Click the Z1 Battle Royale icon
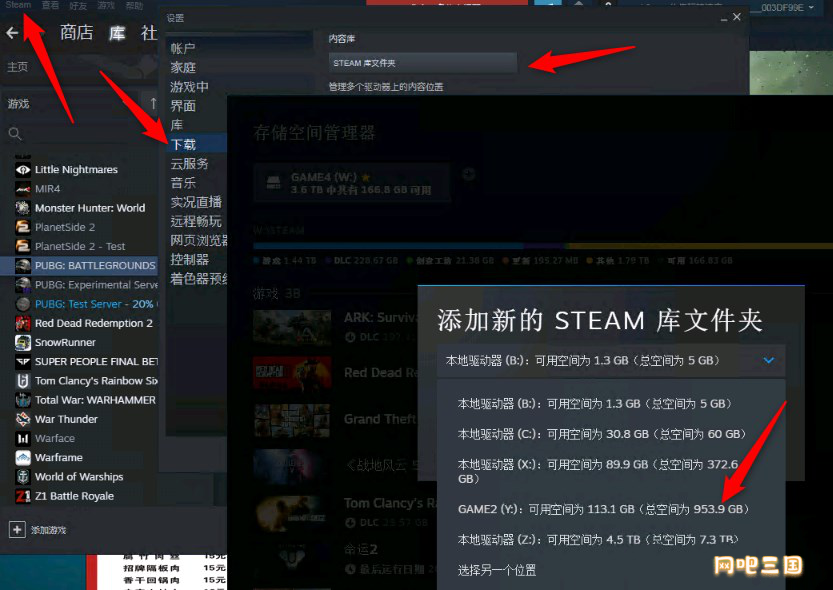 (x=23, y=496)
